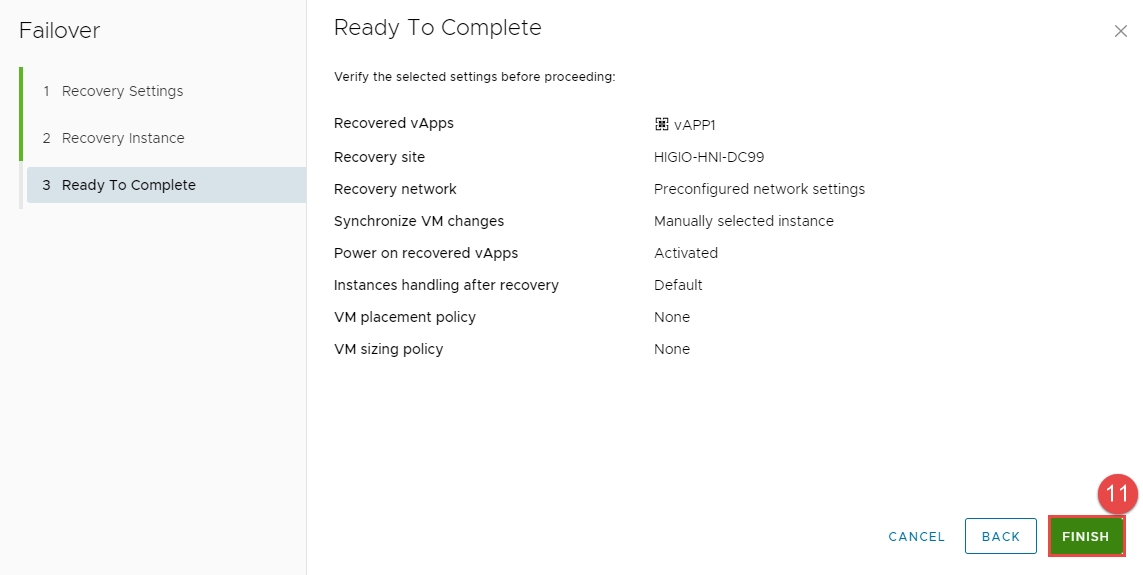Close the Failover wizard dialog
The width and height of the screenshot is (1143, 575).
(x=1120, y=31)
